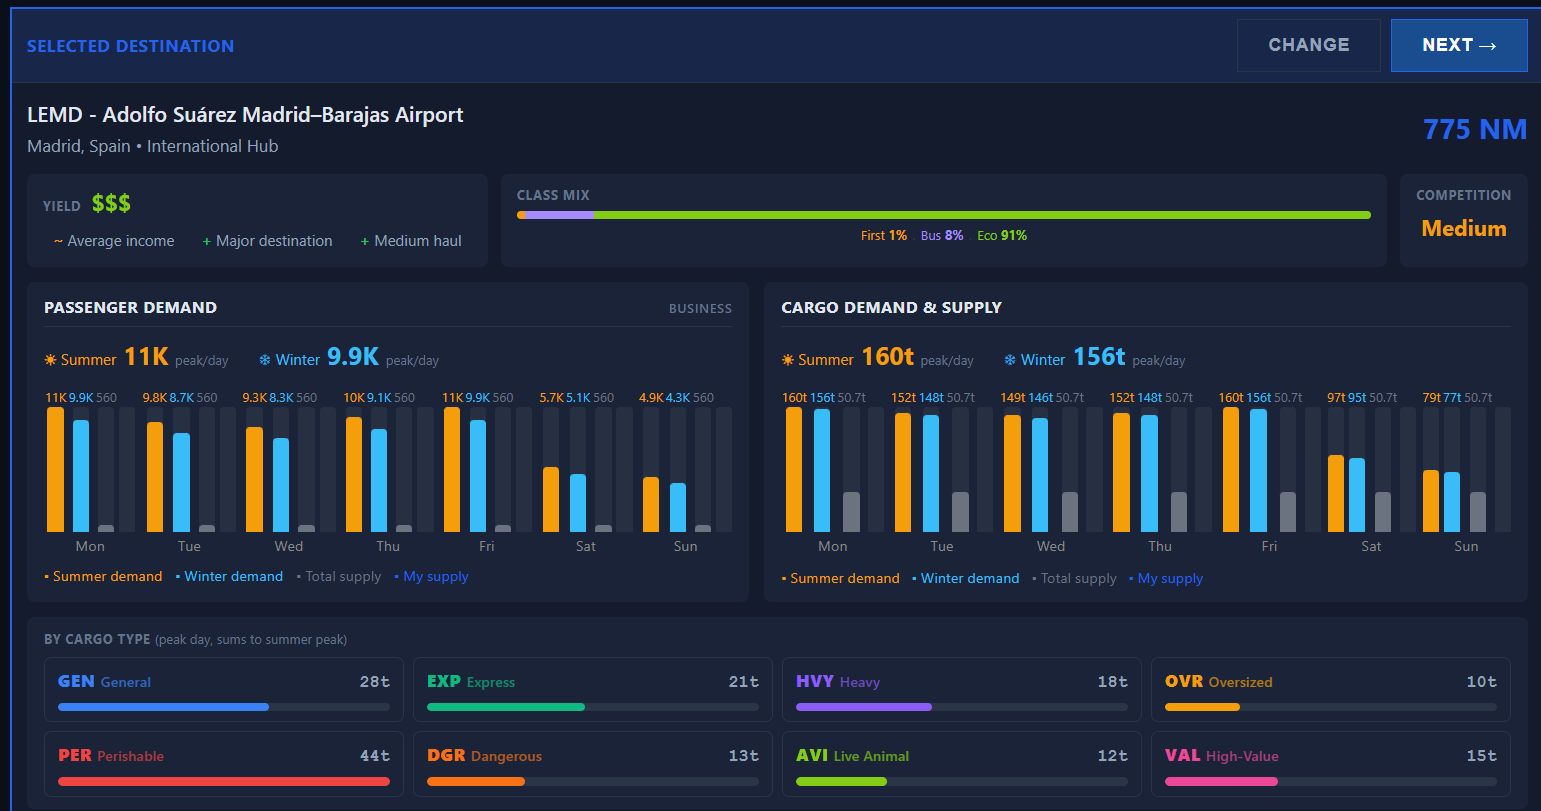Viewport: 1541px width, 811px height.
Task: Click the 775 NM distance value
Action: [x=1475, y=129]
